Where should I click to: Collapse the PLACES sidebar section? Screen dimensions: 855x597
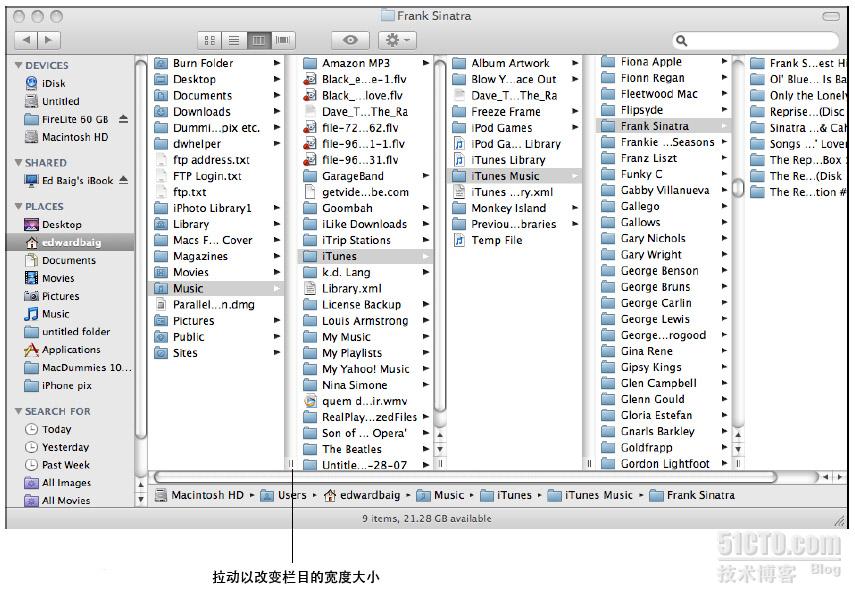19,206
